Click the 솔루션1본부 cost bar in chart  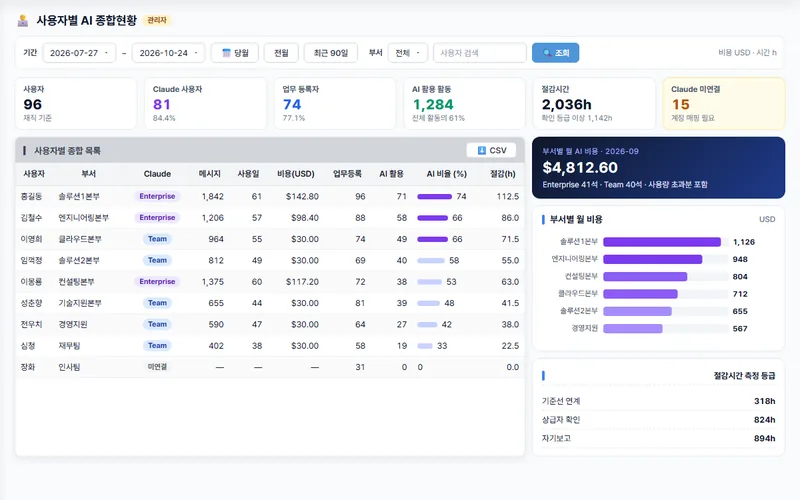[662, 242]
